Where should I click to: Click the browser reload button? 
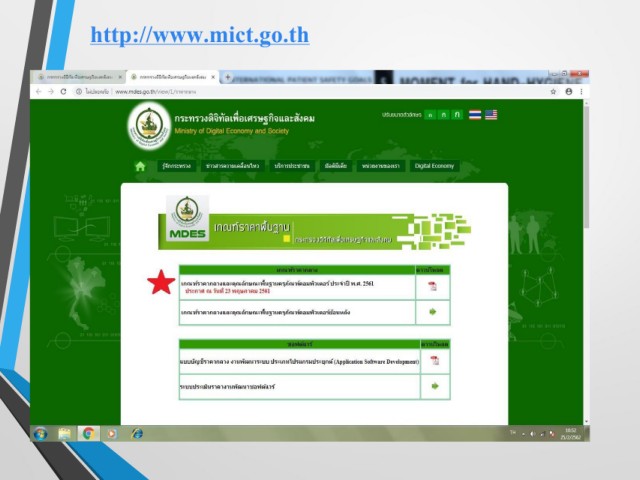click(63, 91)
